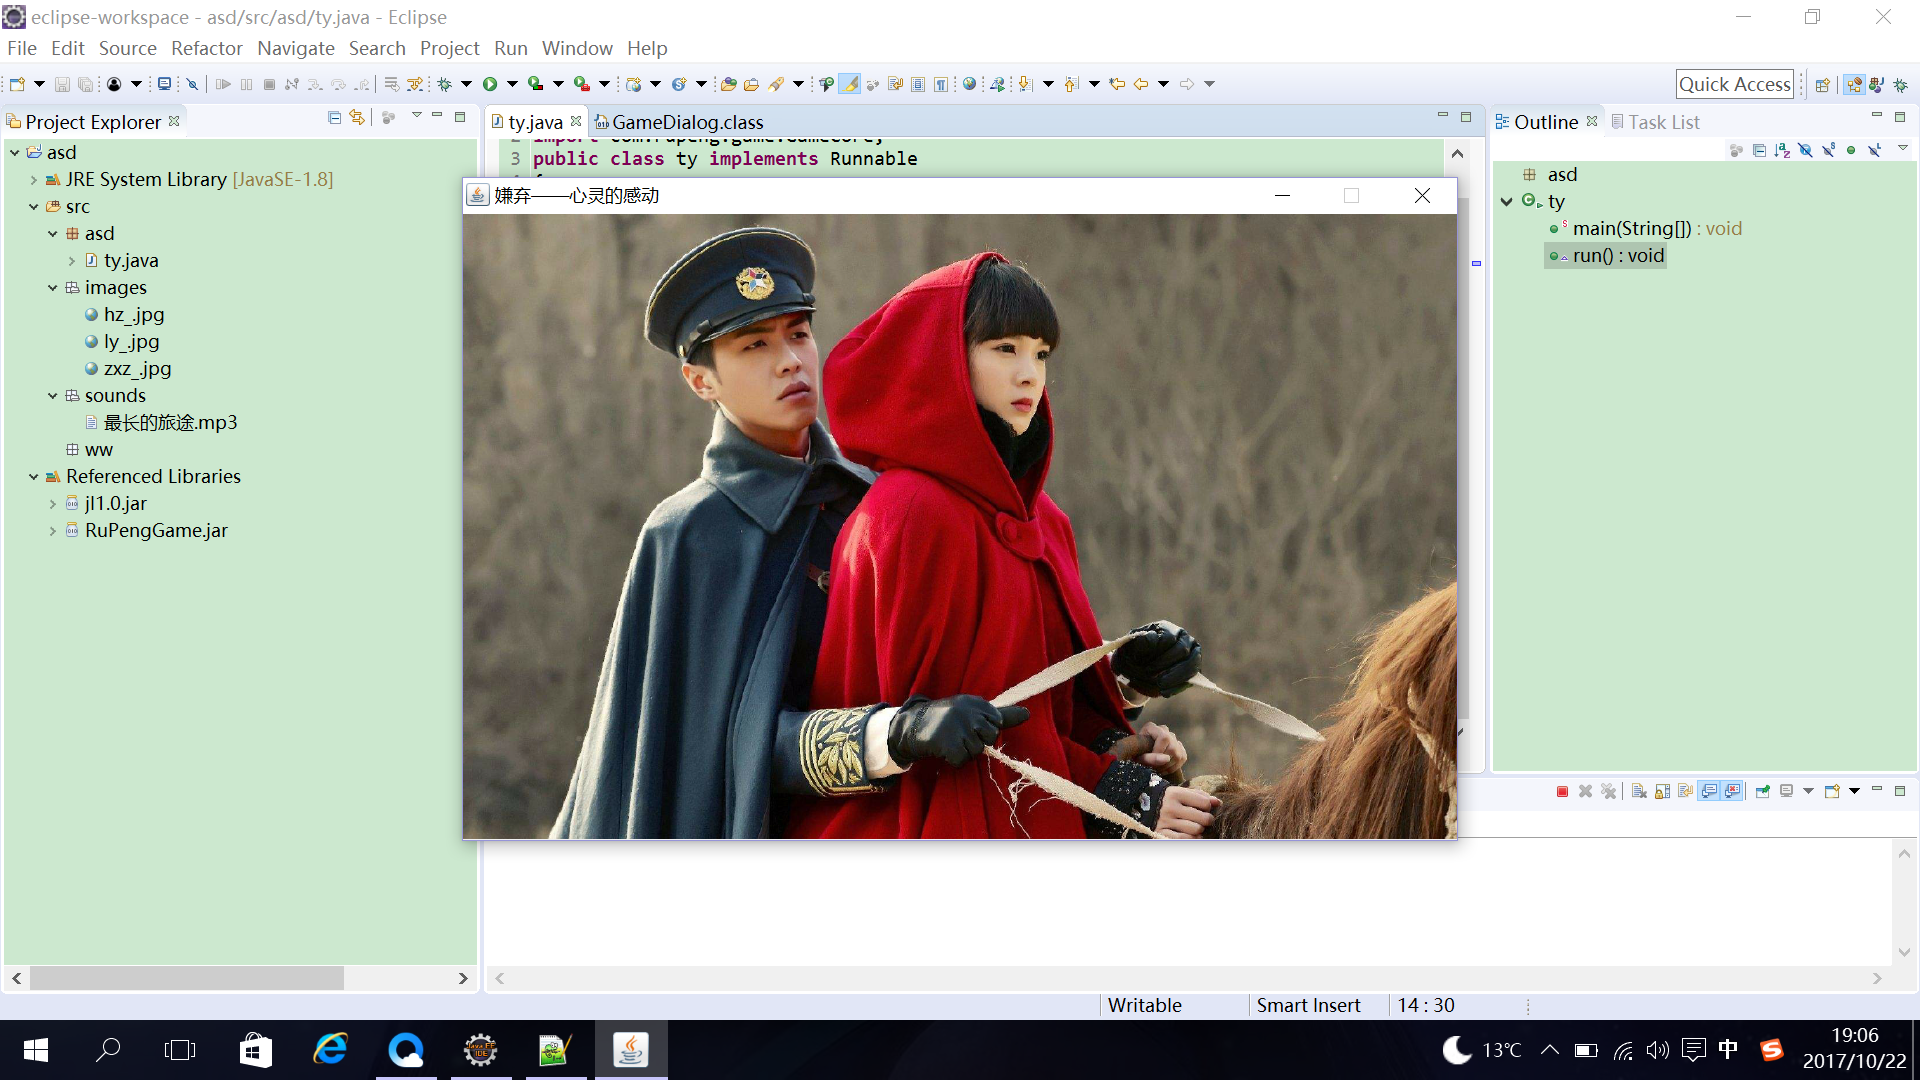Click the Back navigation arrow
The width and height of the screenshot is (1920, 1080).
pos(1141,84)
